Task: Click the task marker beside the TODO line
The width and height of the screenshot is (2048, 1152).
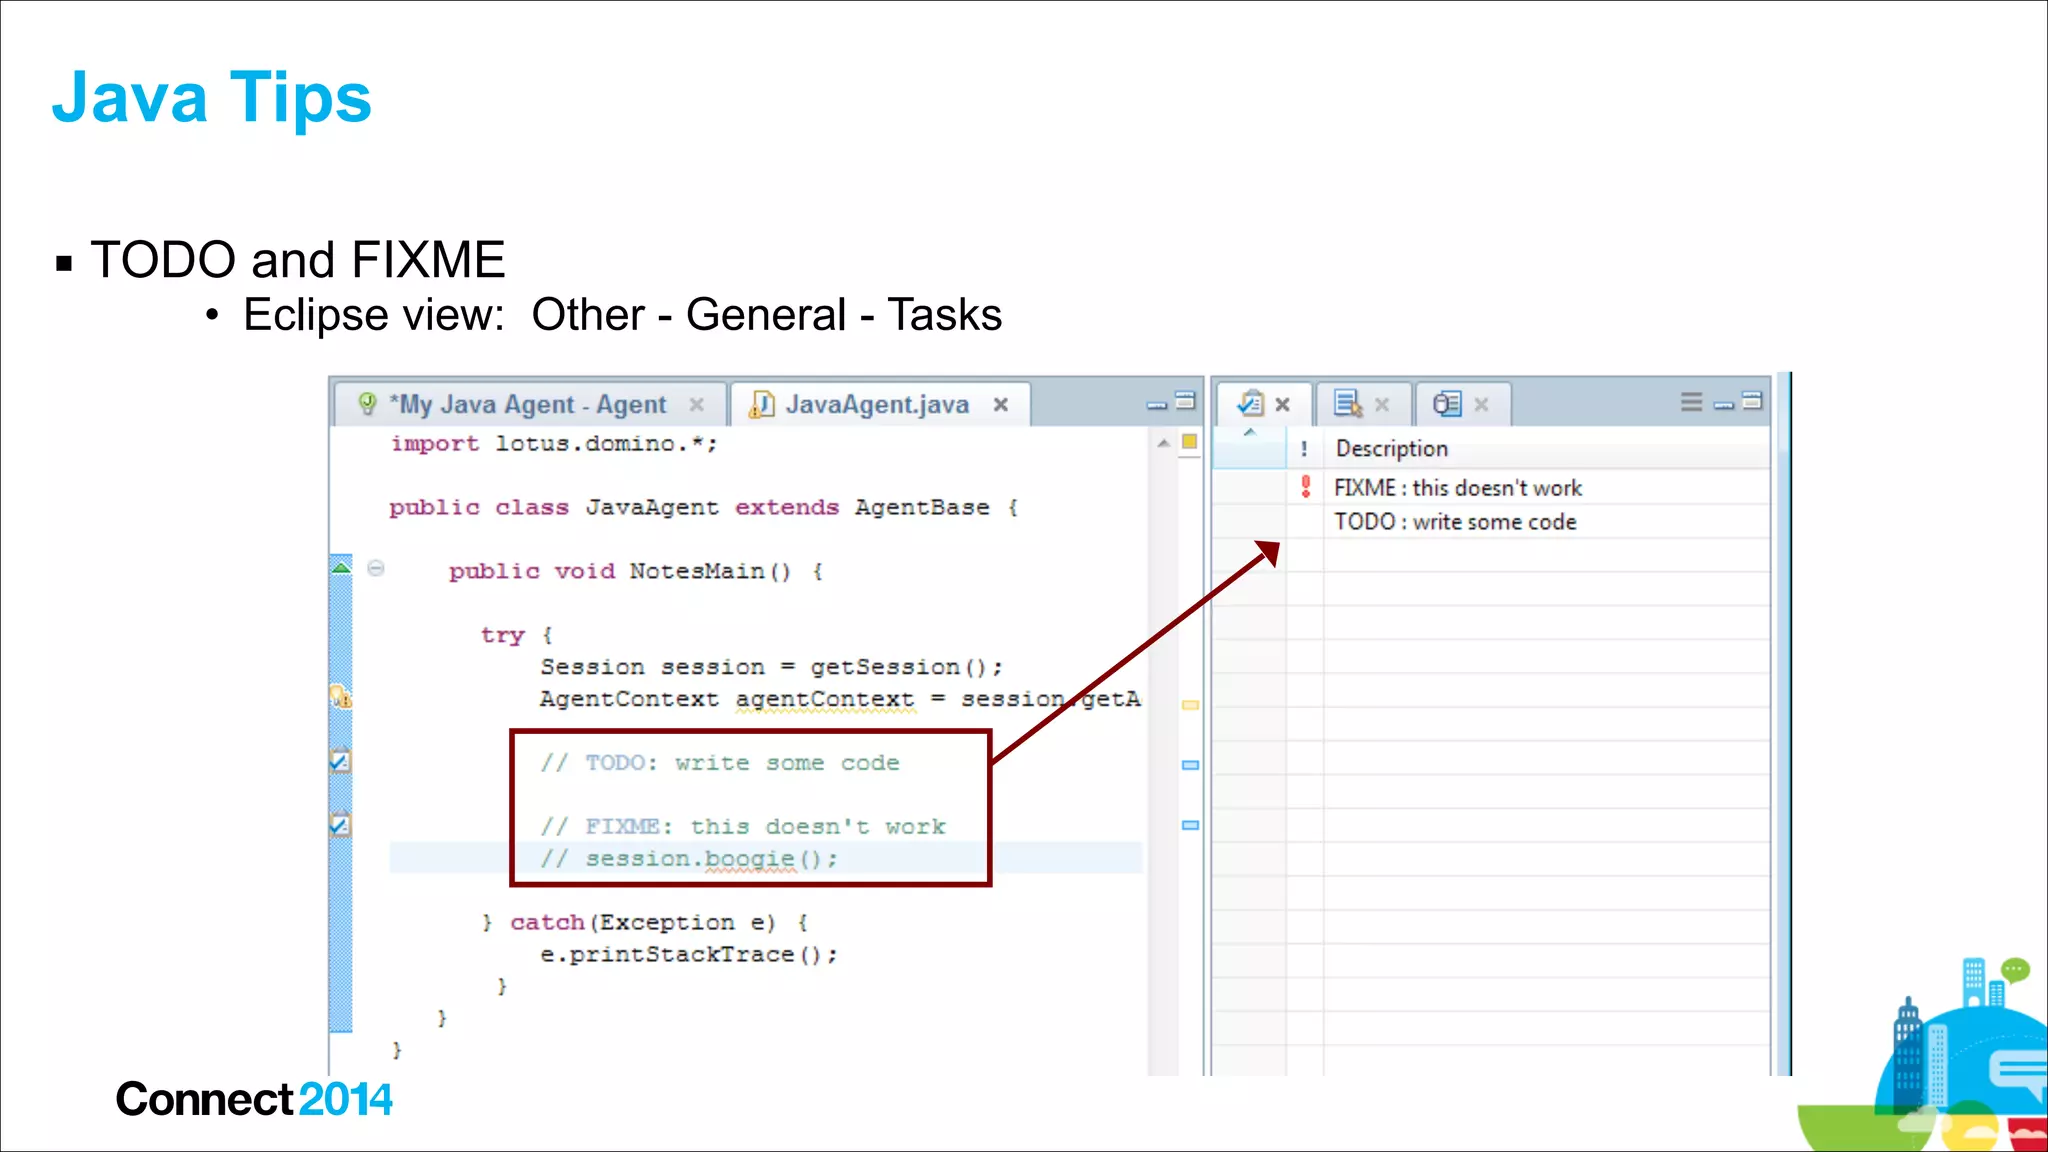Action: (x=341, y=761)
